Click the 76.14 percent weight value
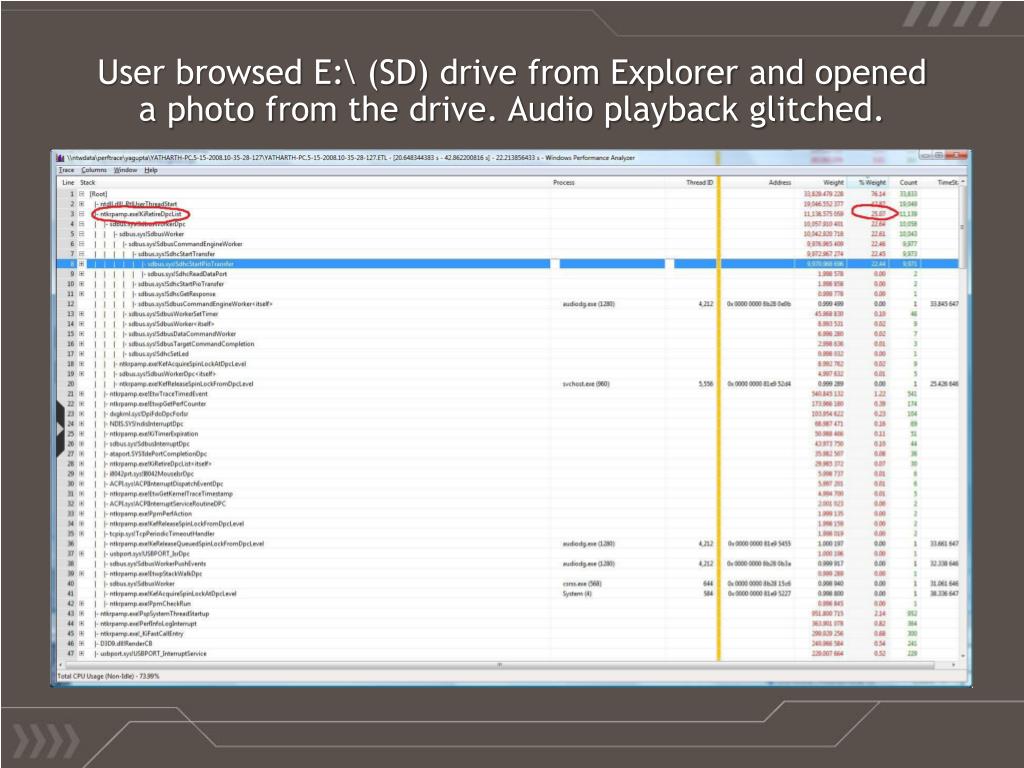Screen dimensions: 1024x768 [x=878, y=194]
